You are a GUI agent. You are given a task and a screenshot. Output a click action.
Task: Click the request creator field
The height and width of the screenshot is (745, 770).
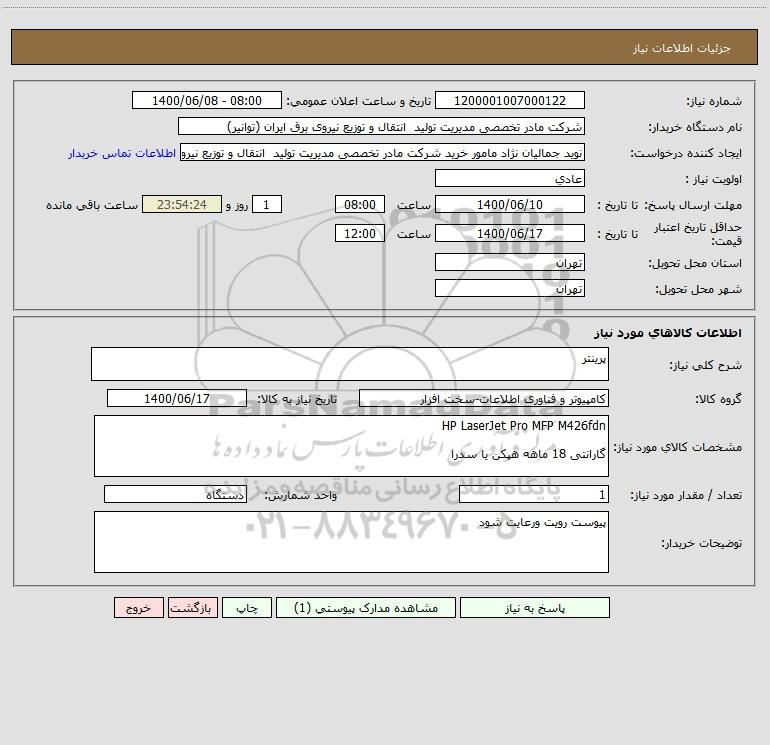coord(383,153)
